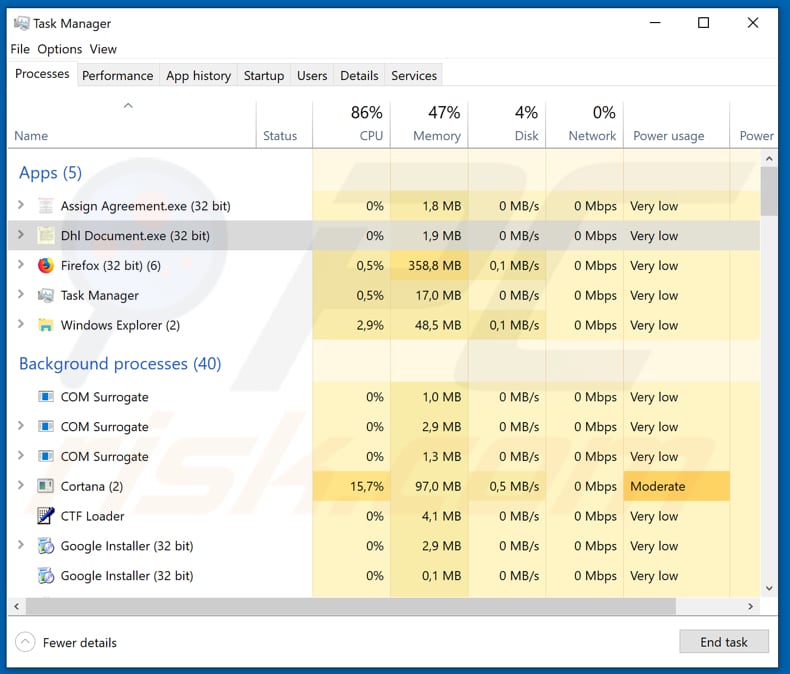The image size is (790, 674).
Task: Select the Processes tab
Action: point(42,74)
